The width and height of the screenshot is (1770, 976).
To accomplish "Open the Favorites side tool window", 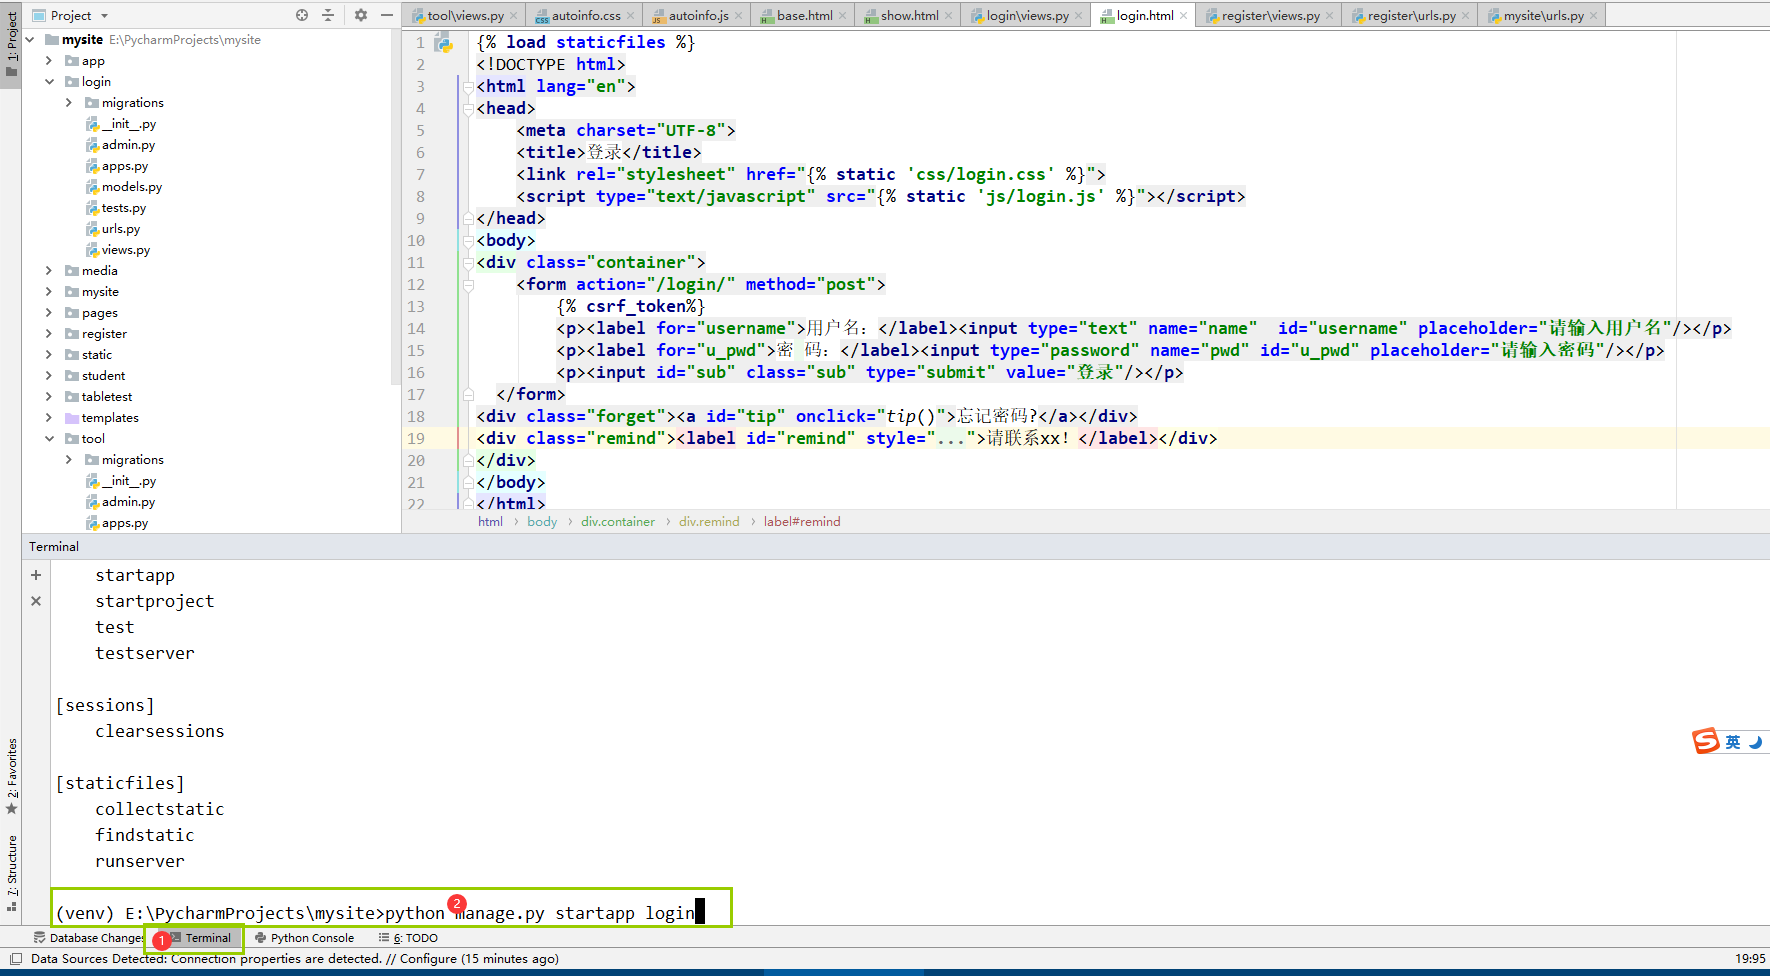I will (11, 776).
